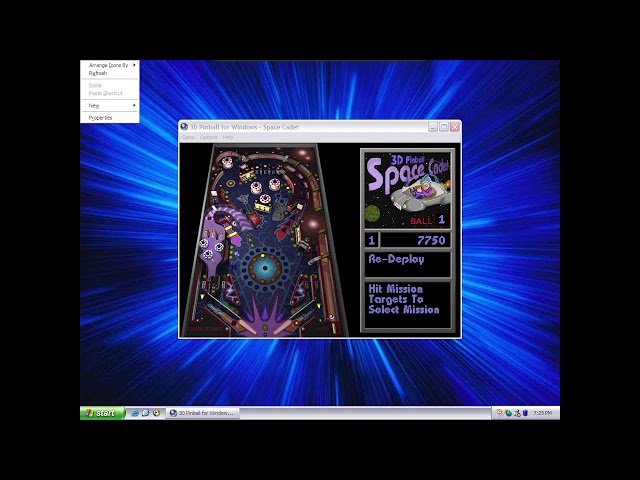Click the first system tray icon
640x480 pixels.
500,413
